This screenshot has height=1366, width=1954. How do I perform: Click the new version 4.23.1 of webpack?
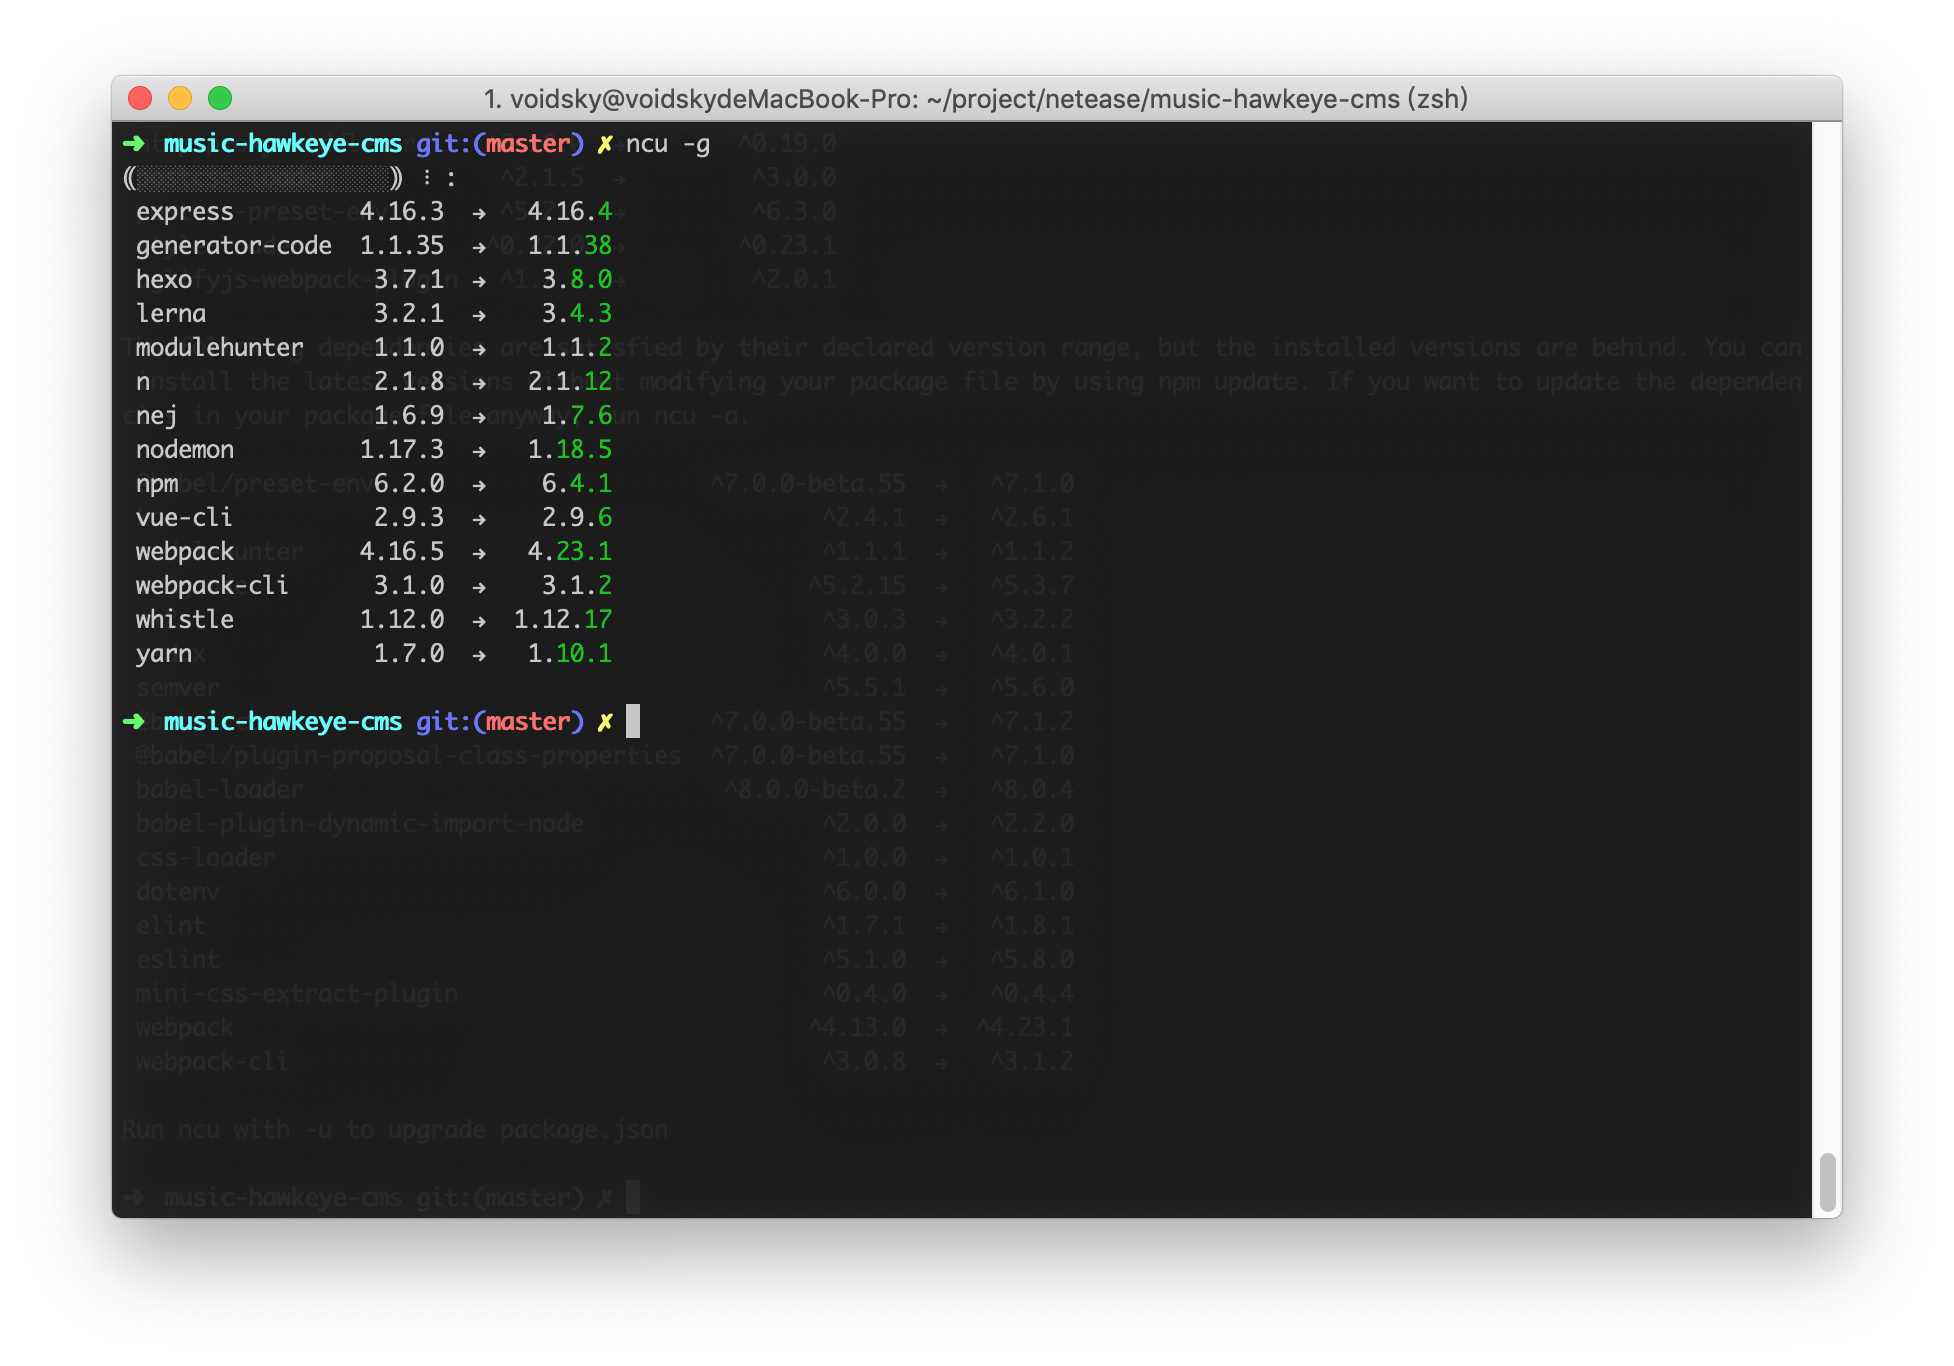click(x=569, y=552)
